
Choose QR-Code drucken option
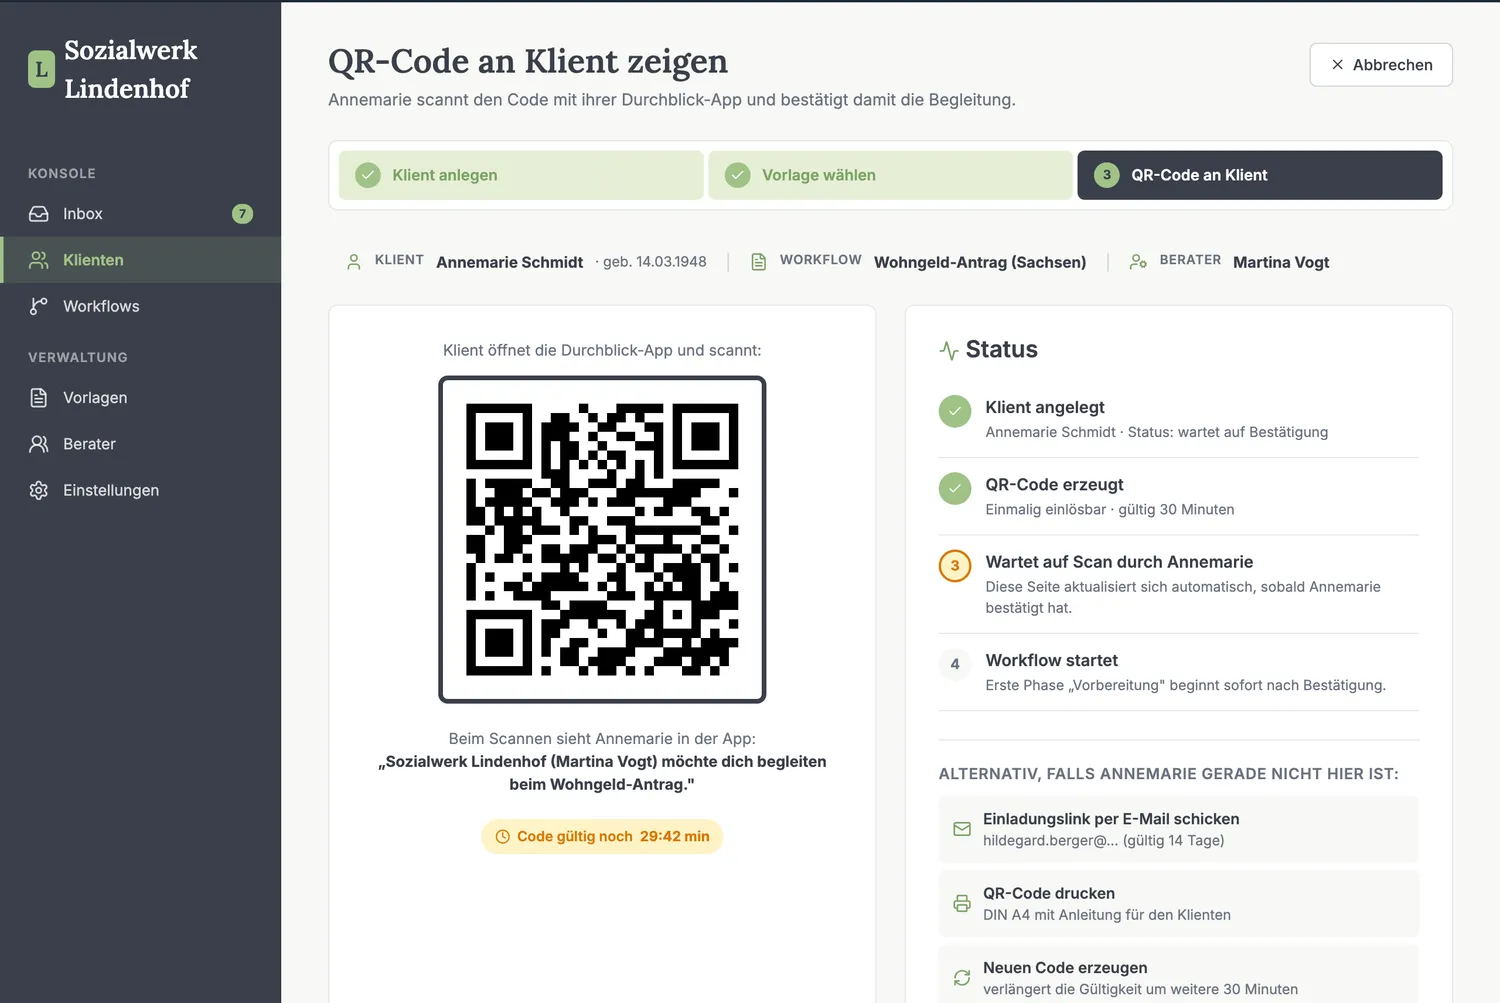(x=1178, y=903)
